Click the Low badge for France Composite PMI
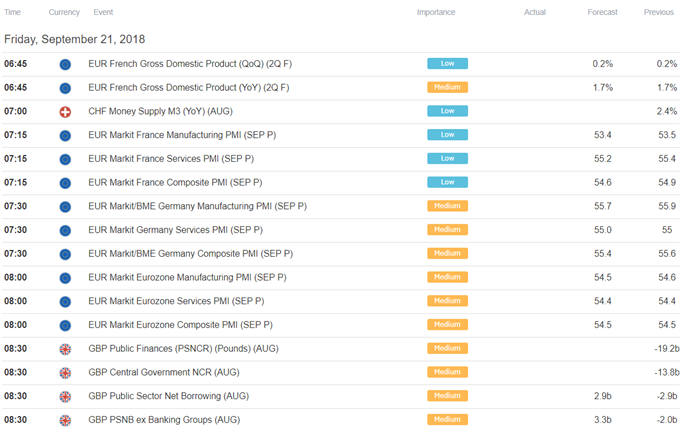 (448, 182)
